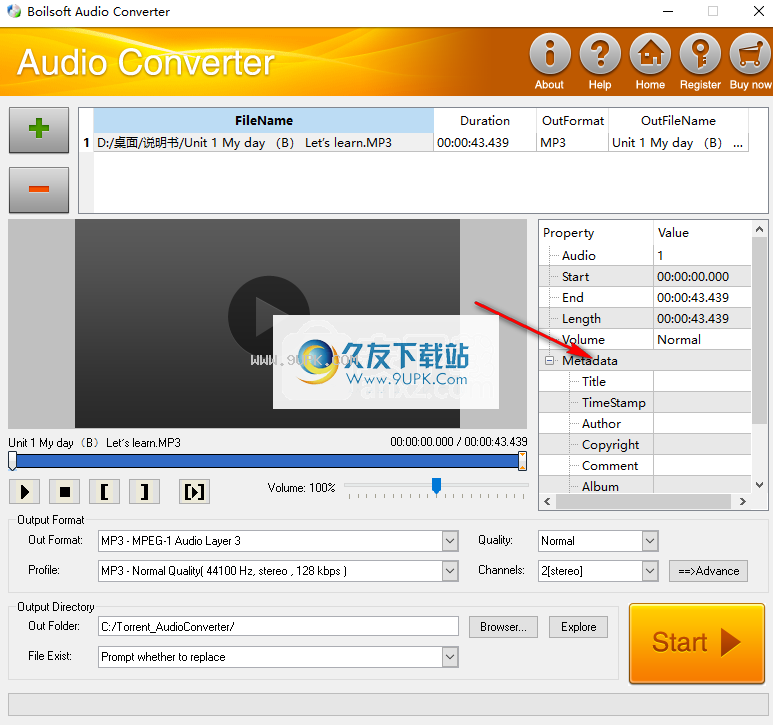
Task: Click the ==>Advance button
Action: click(708, 571)
